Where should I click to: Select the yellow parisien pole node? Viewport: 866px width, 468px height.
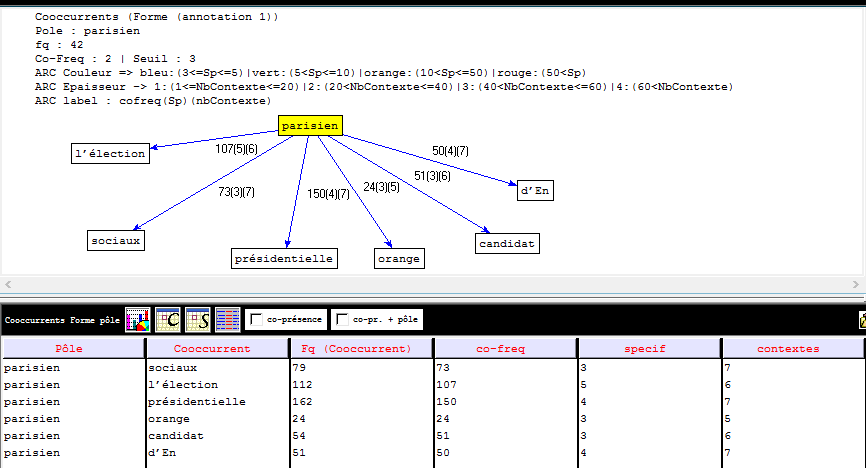[x=310, y=125]
